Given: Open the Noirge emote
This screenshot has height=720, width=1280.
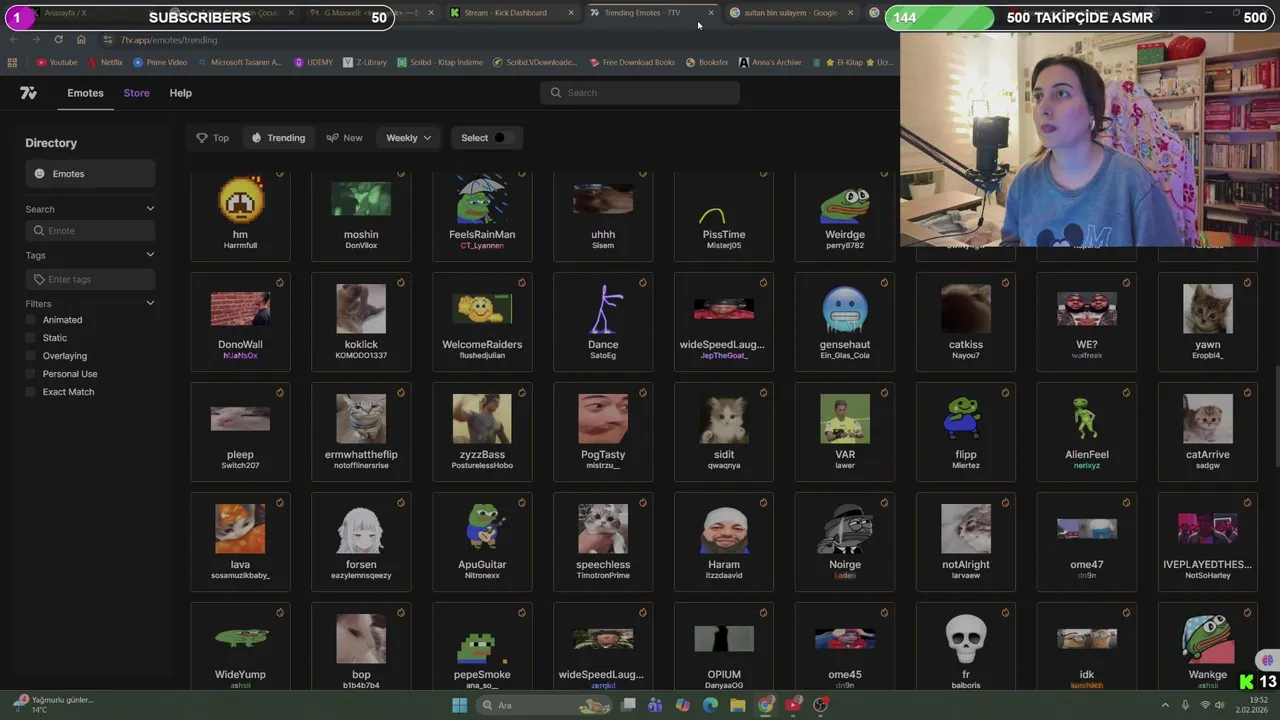Looking at the screenshot, I should coord(845,542).
